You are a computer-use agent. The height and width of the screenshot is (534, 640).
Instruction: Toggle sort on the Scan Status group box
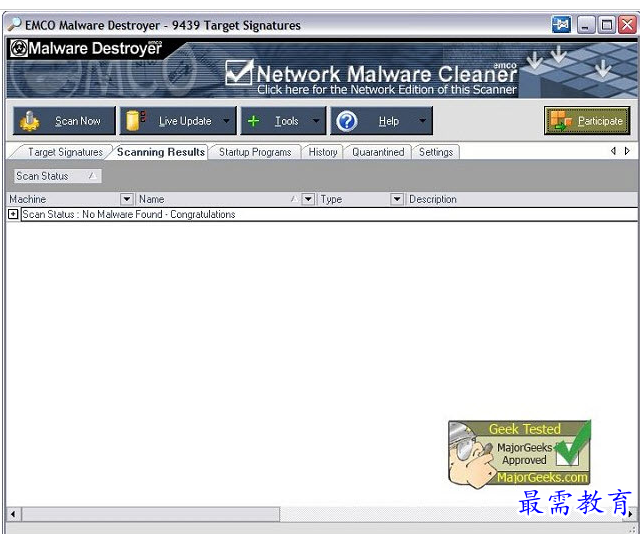pyautogui.click(x=58, y=176)
